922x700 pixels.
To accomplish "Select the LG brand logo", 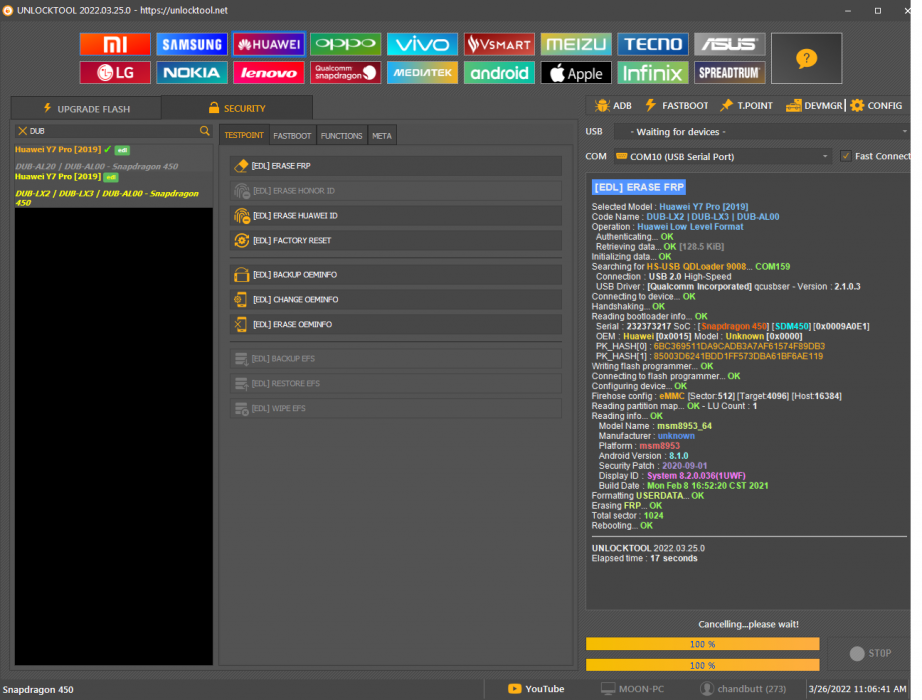I will point(115,72).
